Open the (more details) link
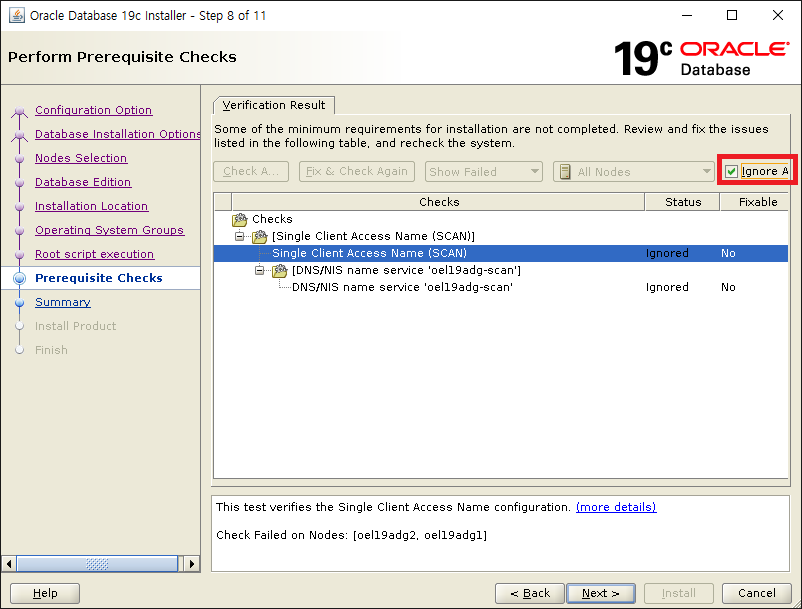The image size is (802, 609). [616, 507]
